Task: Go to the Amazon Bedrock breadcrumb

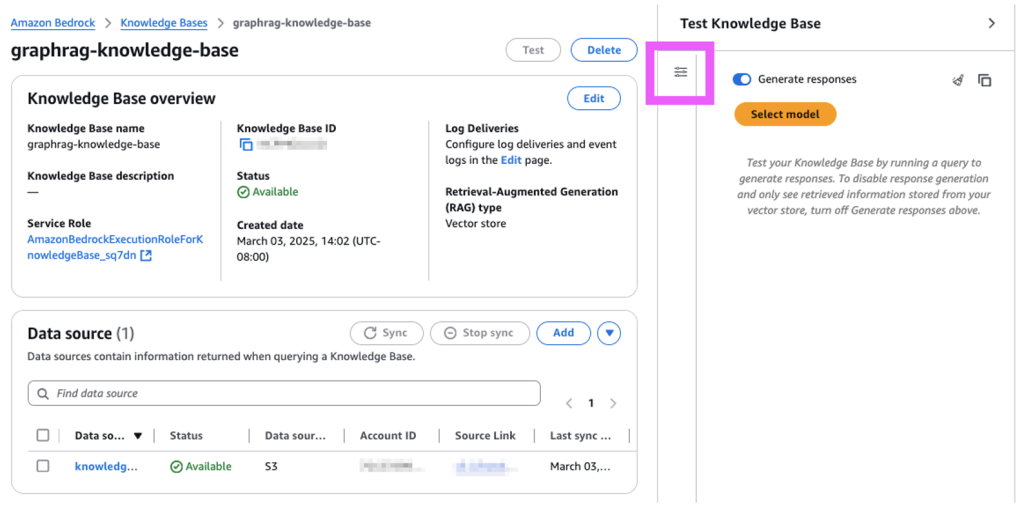Action: (55, 22)
